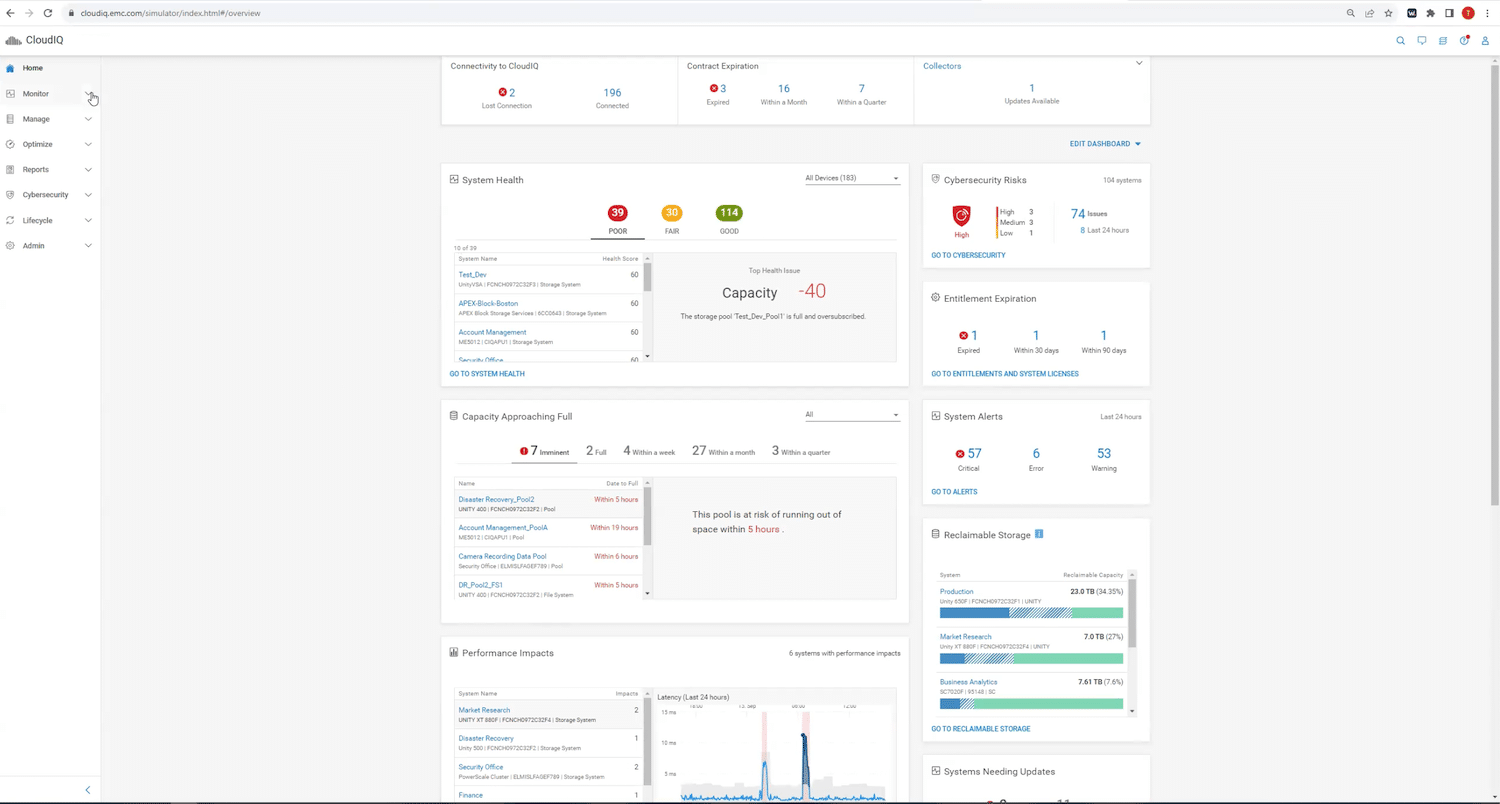
Task: Click GO TO ENTITLEMENTS AND SYSTEM LICENSES link
Action: pos(1005,374)
